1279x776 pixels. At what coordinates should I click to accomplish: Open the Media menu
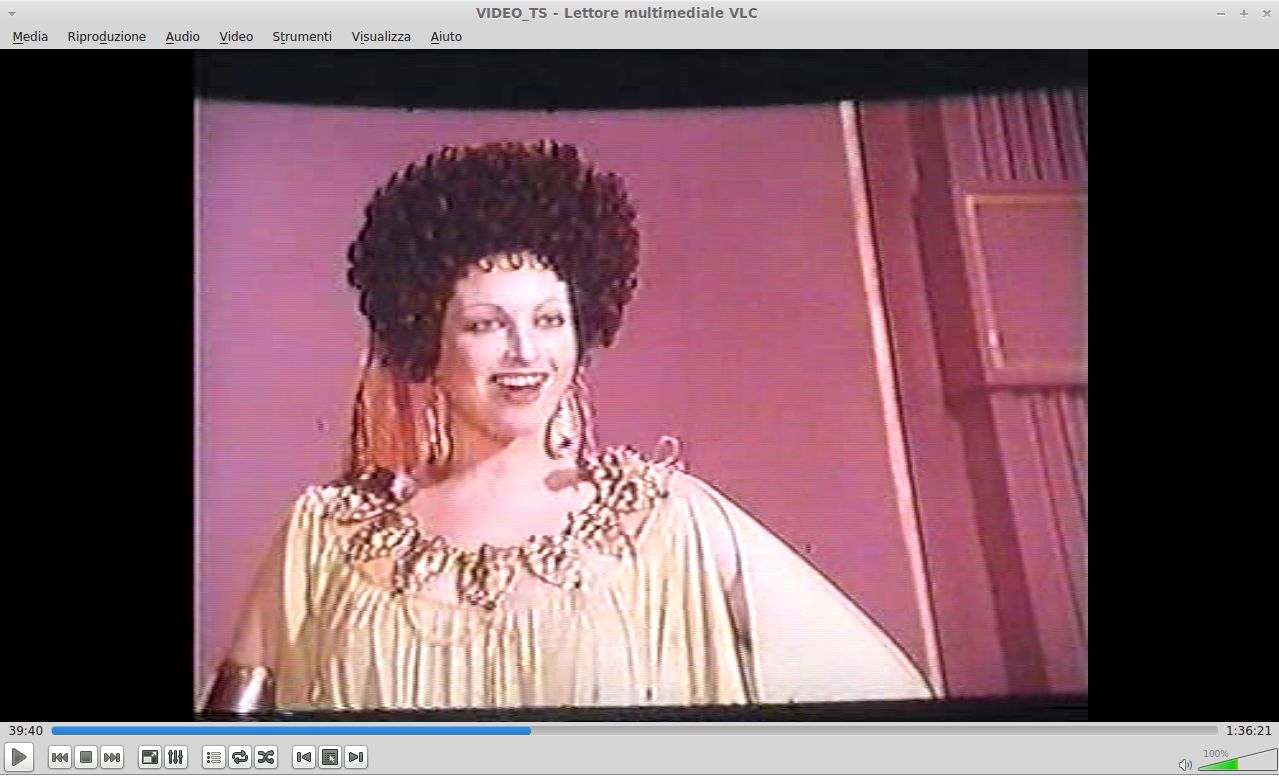tap(30, 37)
